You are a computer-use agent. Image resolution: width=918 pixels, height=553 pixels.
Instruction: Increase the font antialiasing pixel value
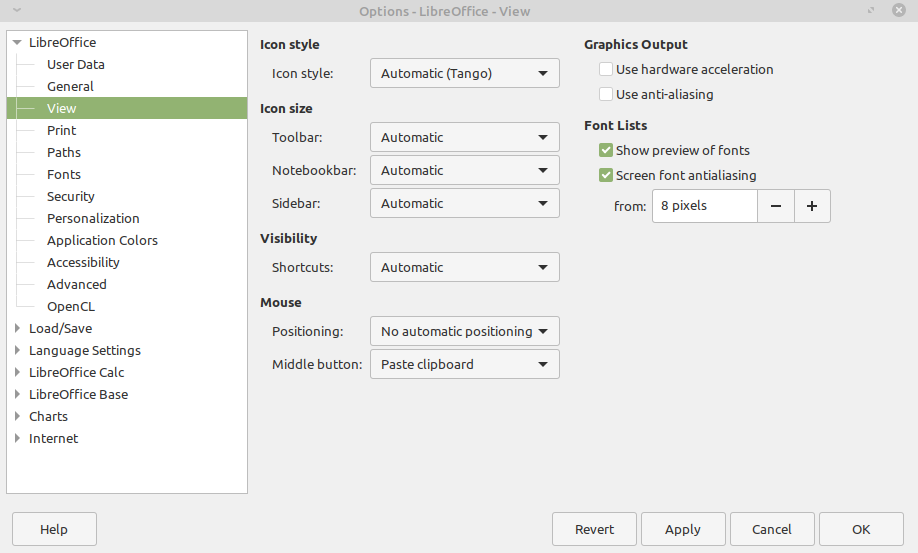point(812,206)
